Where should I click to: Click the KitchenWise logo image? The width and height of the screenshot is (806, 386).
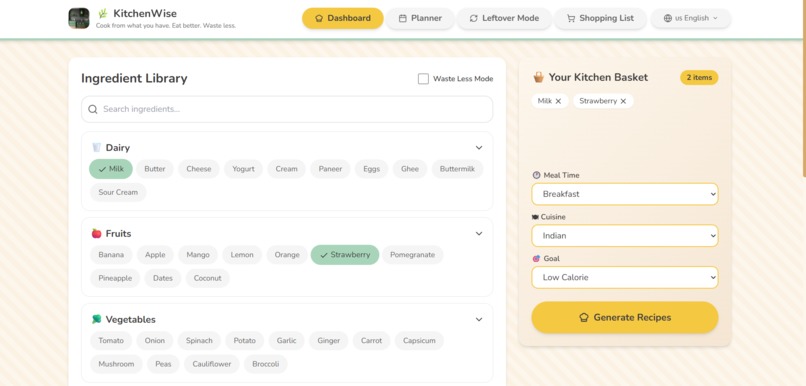[x=79, y=18]
